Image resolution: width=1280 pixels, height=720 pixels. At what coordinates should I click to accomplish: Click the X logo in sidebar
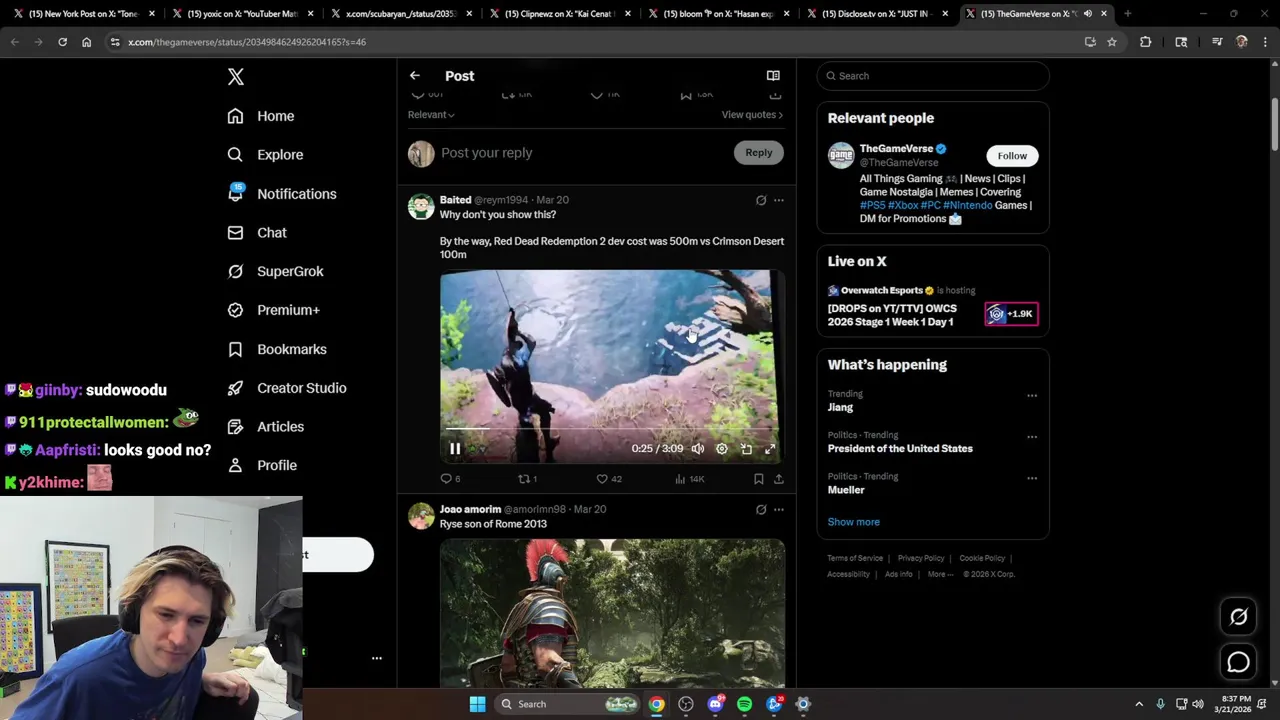tap(235, 77)
